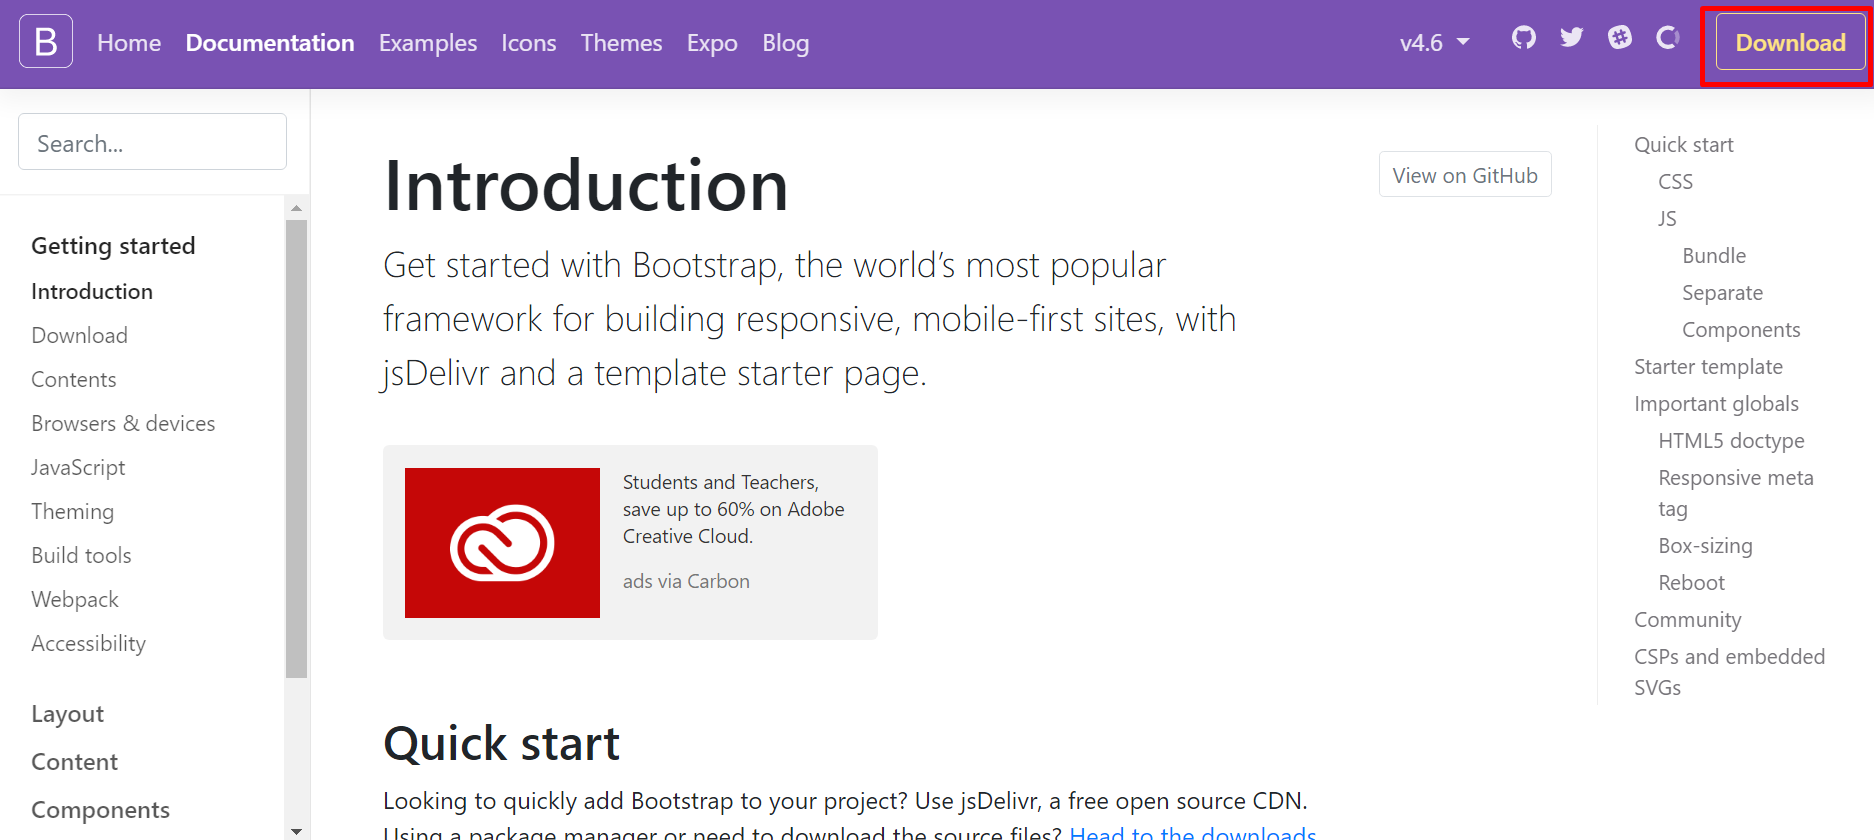The image size is (1874, 840).
Task: Open the Themes nav item
Action: point(621,43)
